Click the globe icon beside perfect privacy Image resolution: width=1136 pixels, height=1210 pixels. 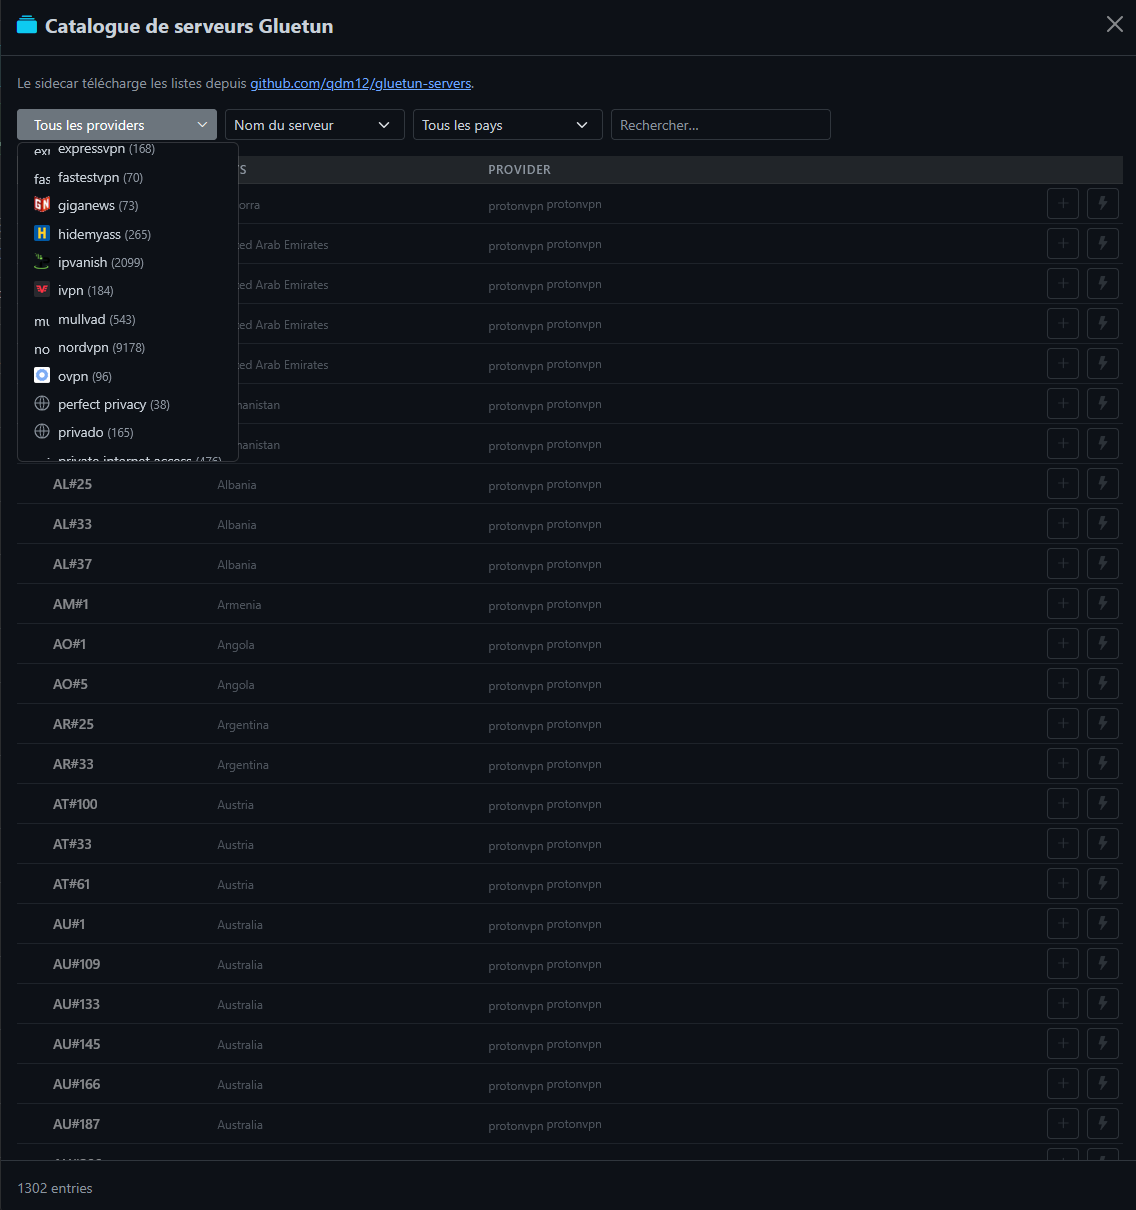42,403
